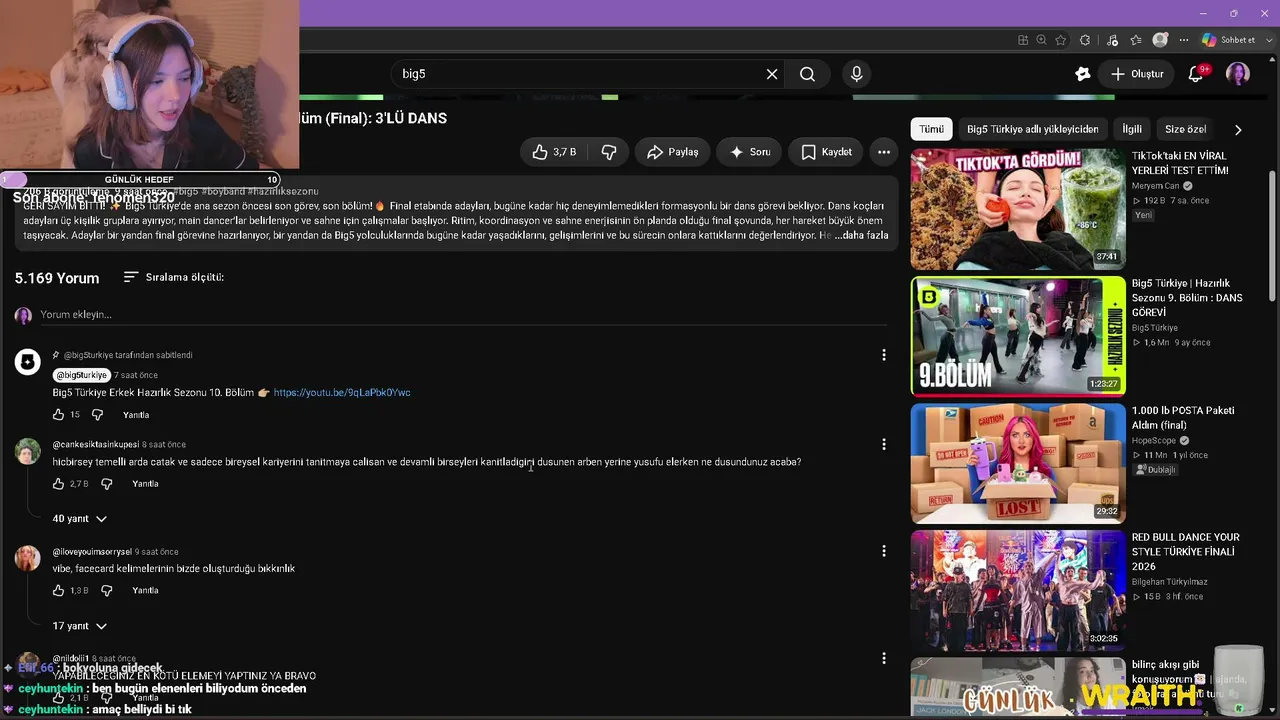The height and width of the screenshot is (720, 1280).
Task: Expand the arrow next to Sohbet et
Action: 1269,40
